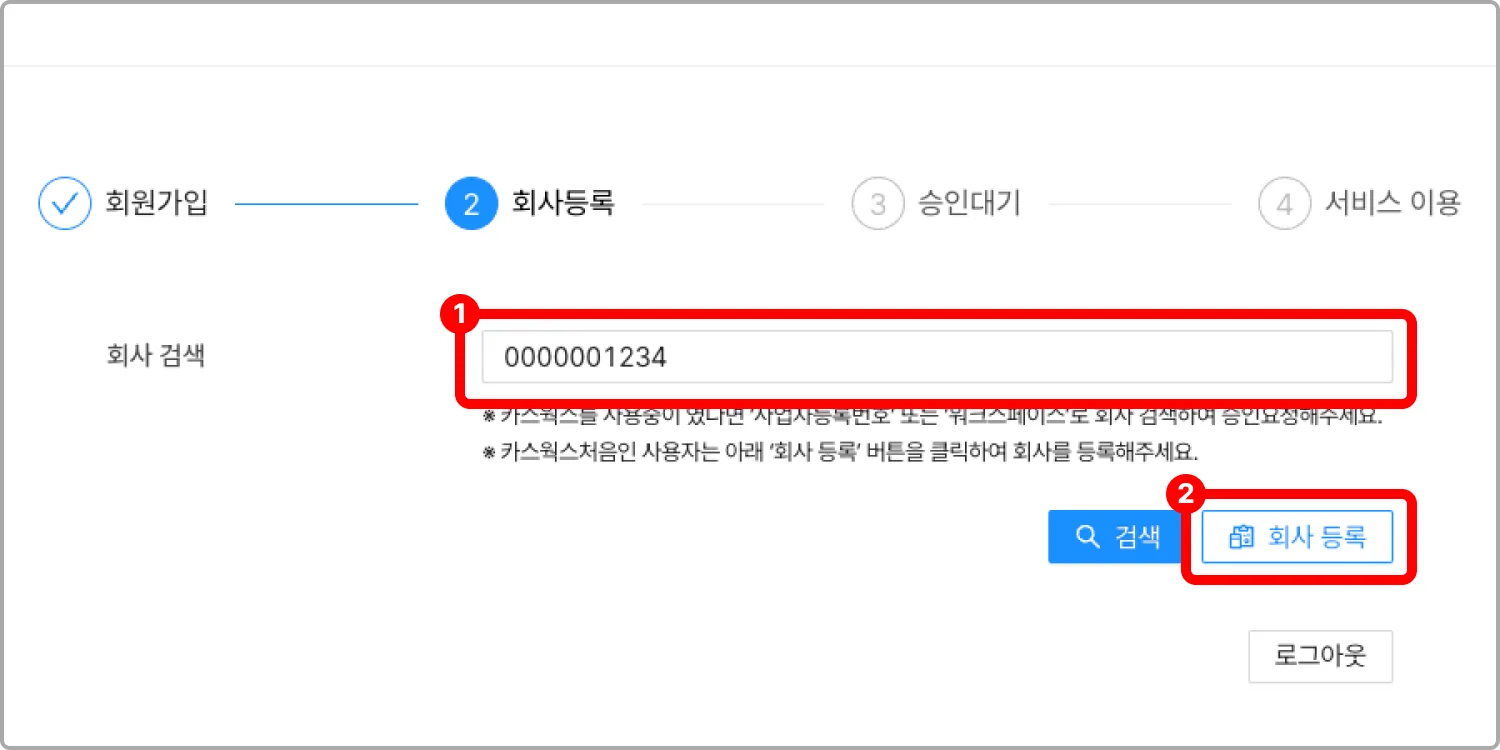Click the step 4 circle icon
The width and height of the screenshot is (1500, 750).
(1285, 204)
